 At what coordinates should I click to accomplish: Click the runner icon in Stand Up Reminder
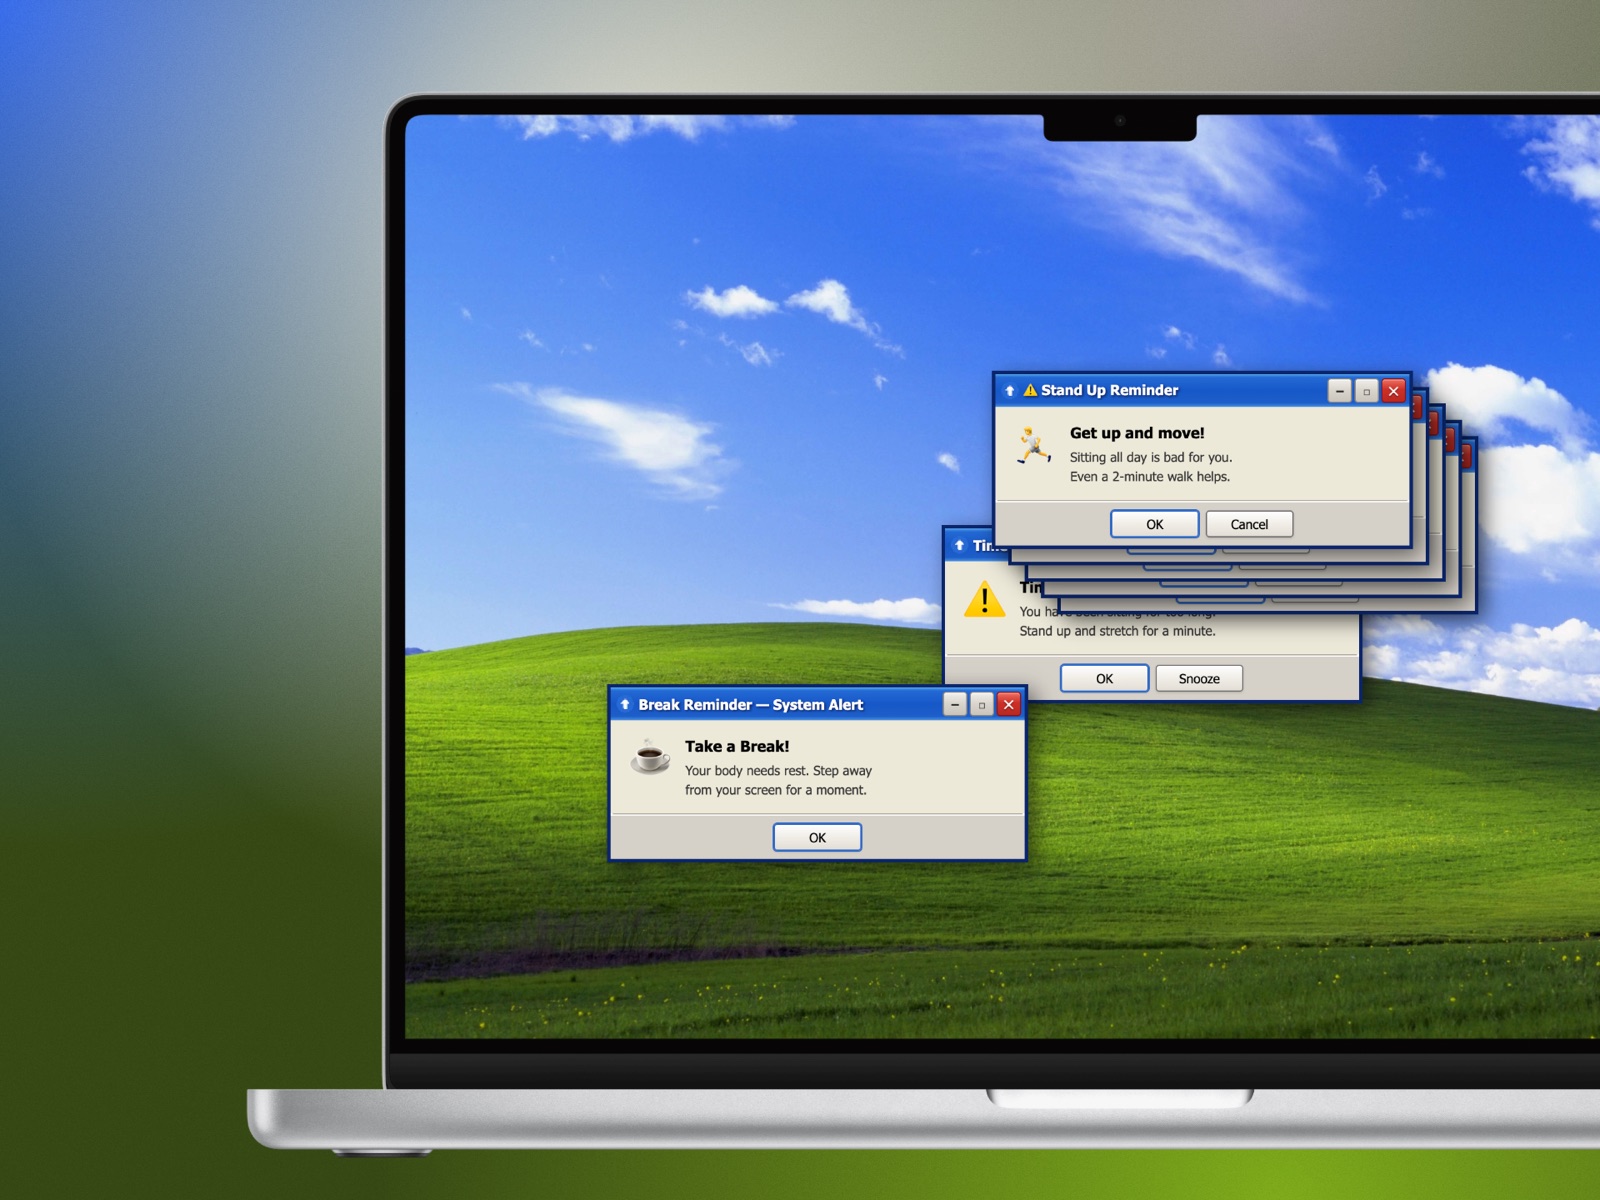pyautogui.click(x=1034, y=445)
